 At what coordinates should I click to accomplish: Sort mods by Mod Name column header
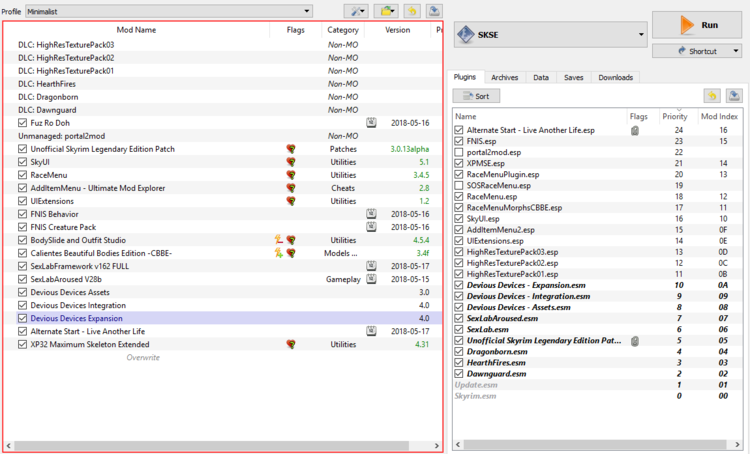pyautogui.click(x=136, y=30)
